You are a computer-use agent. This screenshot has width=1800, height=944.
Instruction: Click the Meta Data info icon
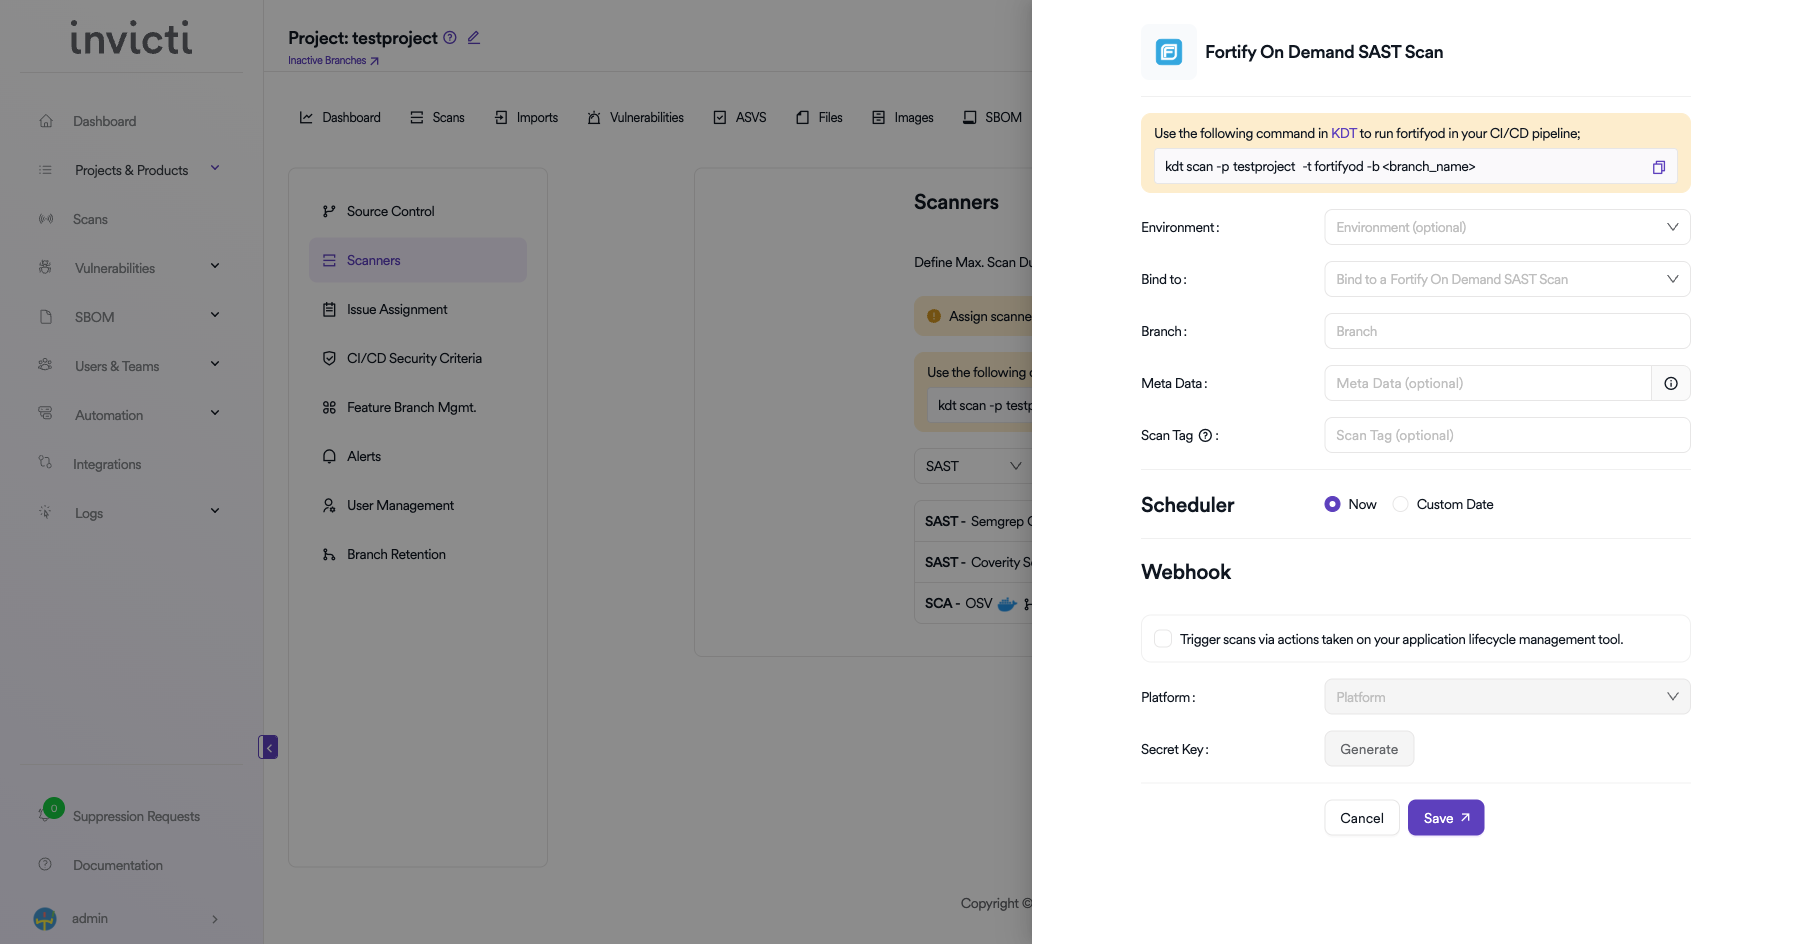tap(1670, 383)
